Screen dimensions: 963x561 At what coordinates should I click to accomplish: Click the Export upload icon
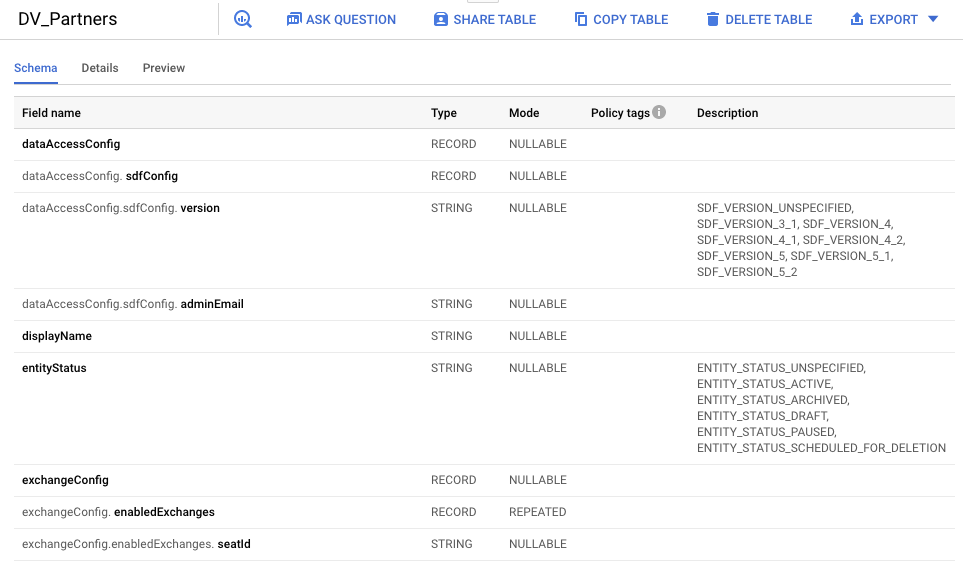point(856,19)
